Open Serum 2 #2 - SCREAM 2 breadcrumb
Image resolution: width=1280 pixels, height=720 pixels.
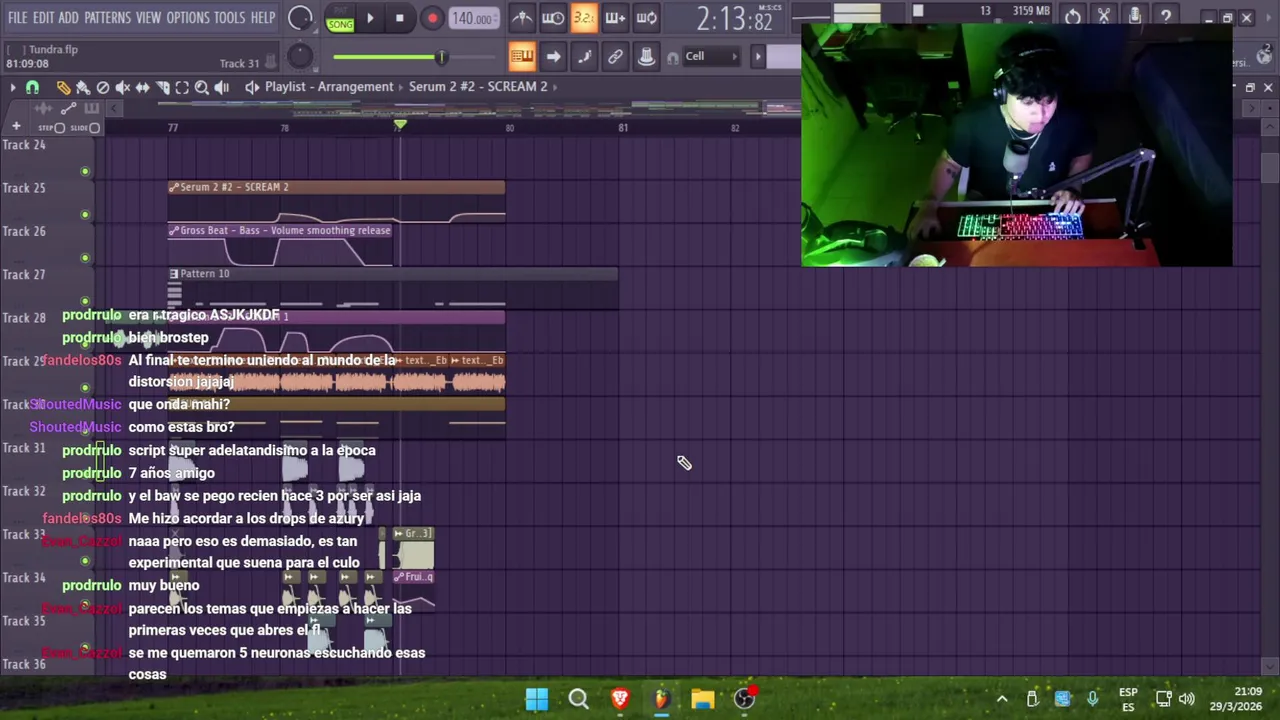click(x=478, y=87)
